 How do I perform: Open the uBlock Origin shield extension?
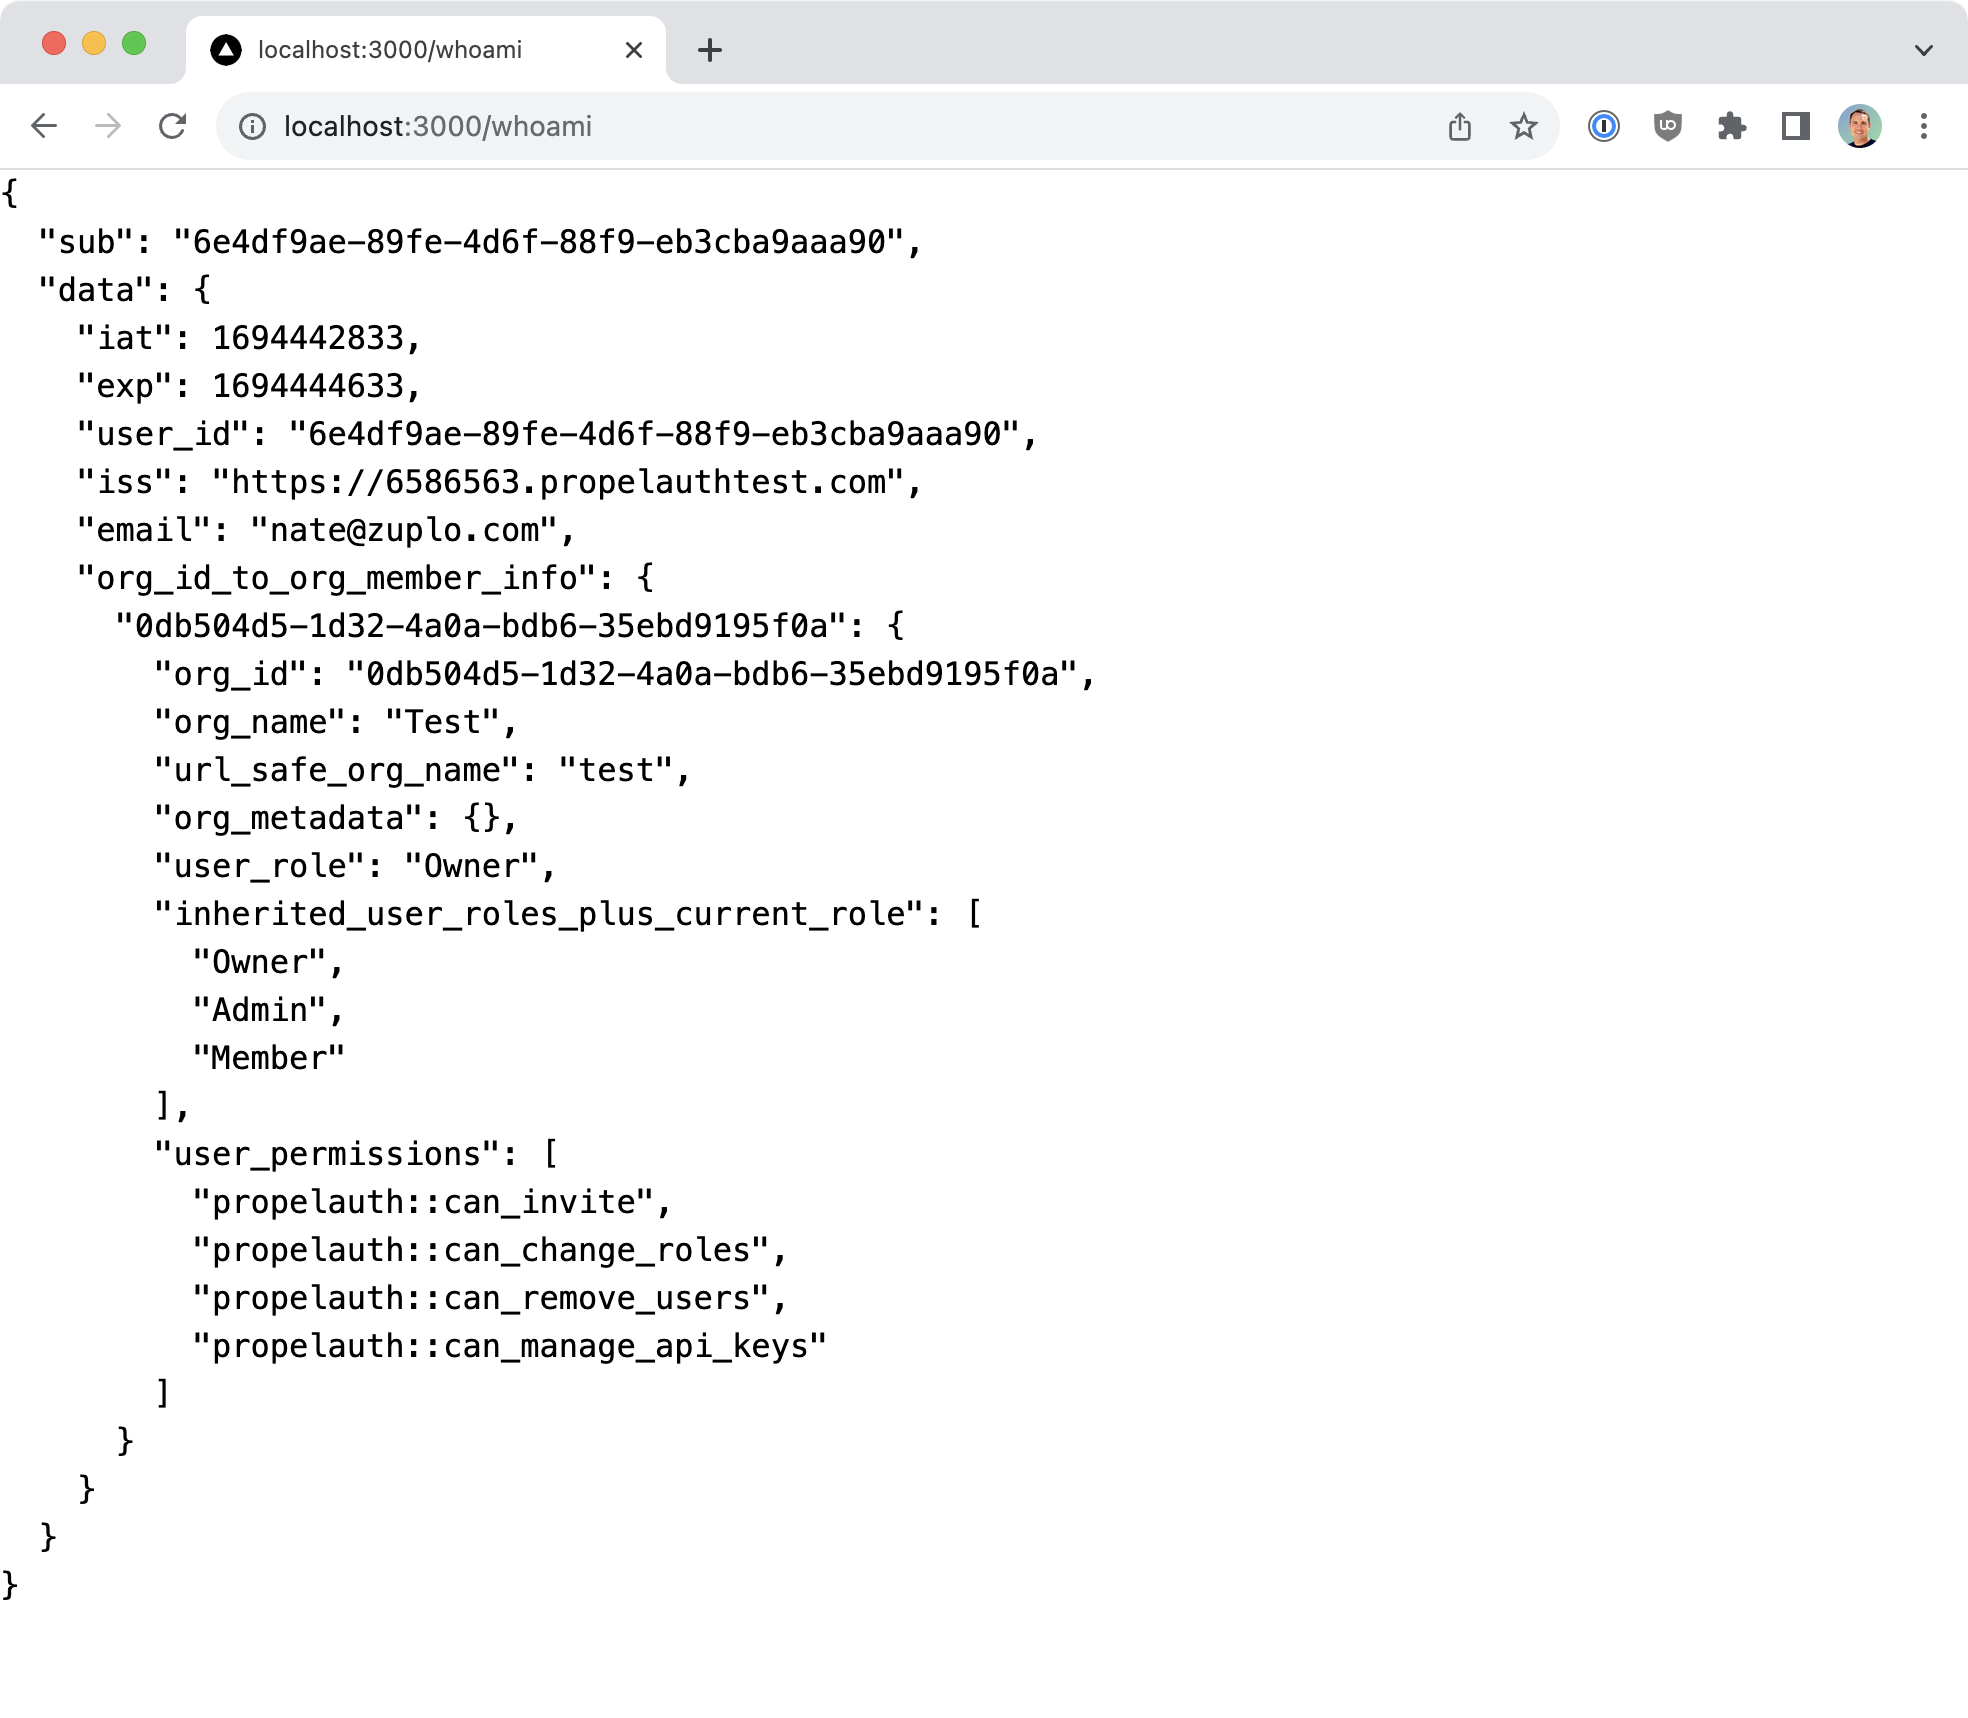pos(1667,126)
